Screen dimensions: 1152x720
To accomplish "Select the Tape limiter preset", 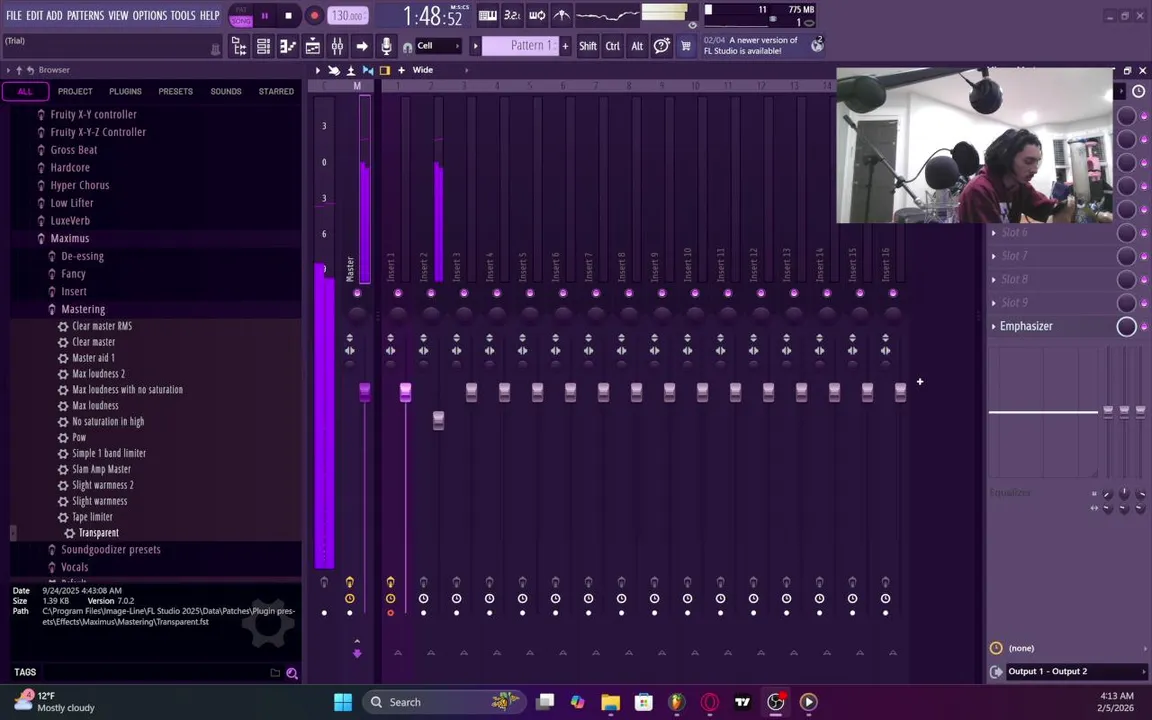I will point(93,517).
